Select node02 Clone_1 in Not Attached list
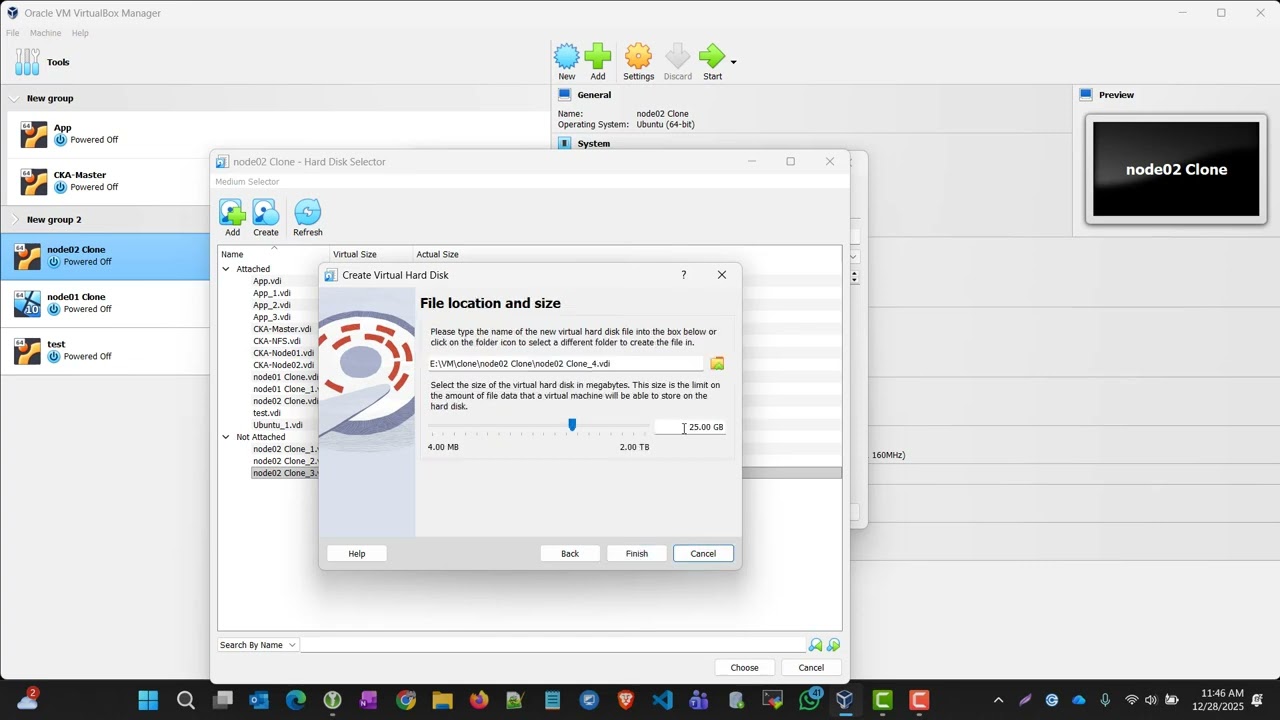 pyautogui.click(x=285, y=449)
